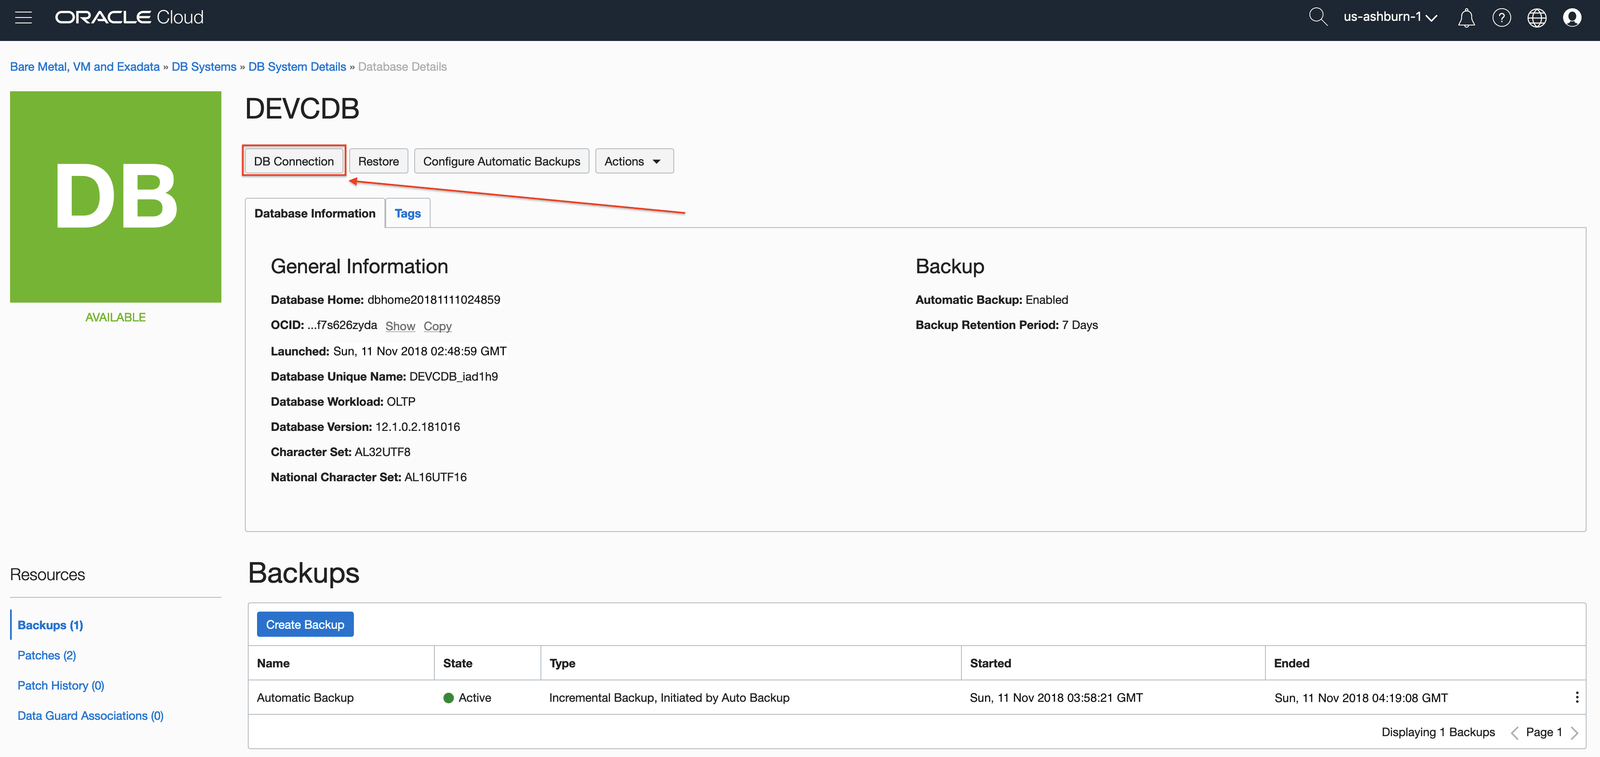Go to previous backups page arrow

1514,733
